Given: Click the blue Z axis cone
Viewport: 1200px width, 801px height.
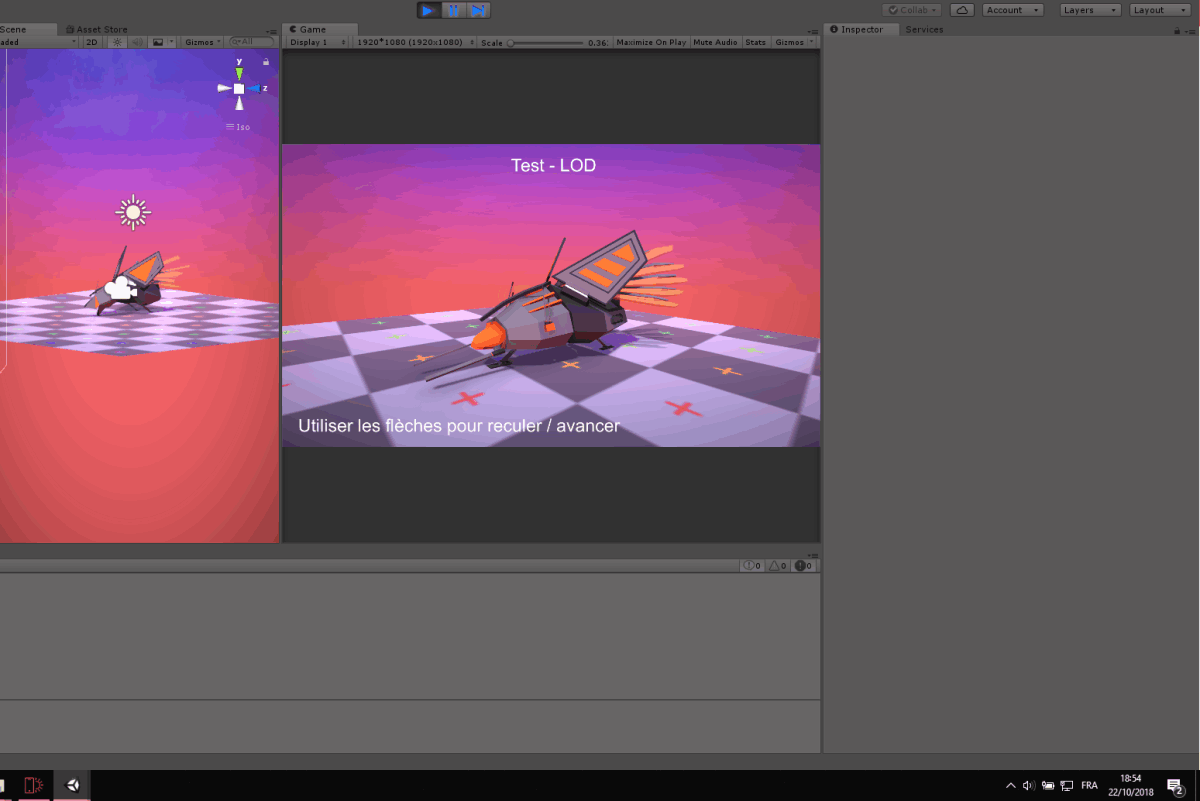Looking at the screenshot, I should click(x=253, y=89).
